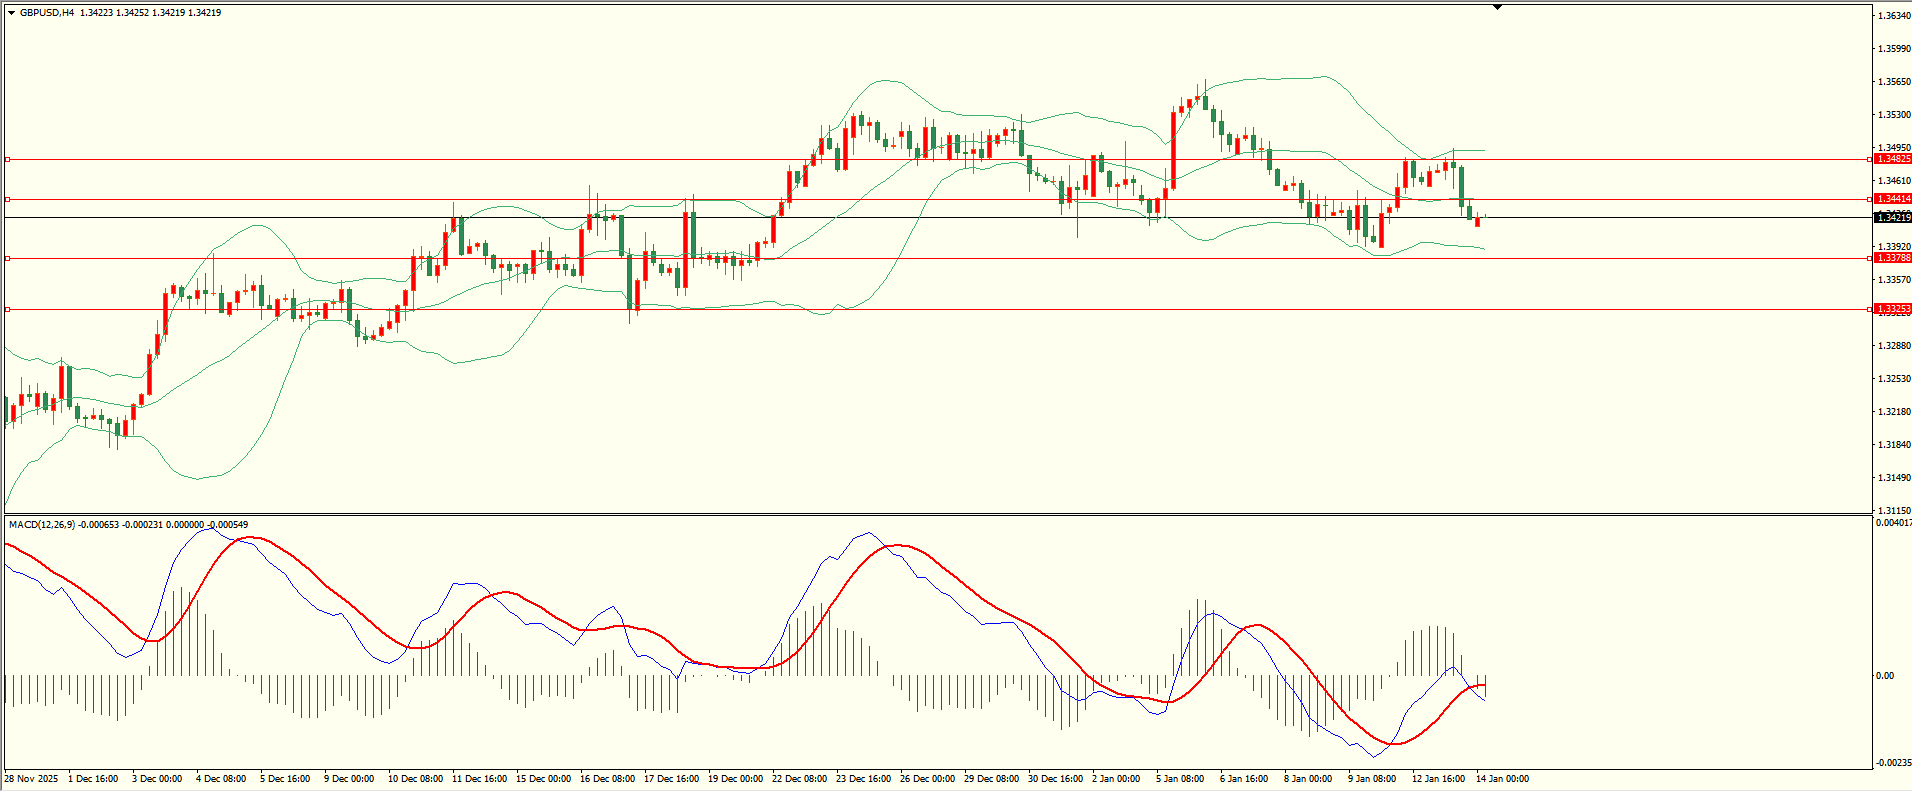Click left anchor handle of topmost red line
This screenshot has width=1912, height=791.
(8, 159)
